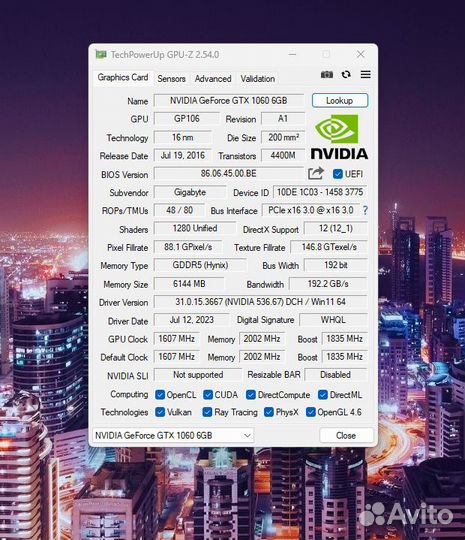Toggle the OpenCL checkbox
This screenshot has width=465, height=540.
(x=160, y=395)
